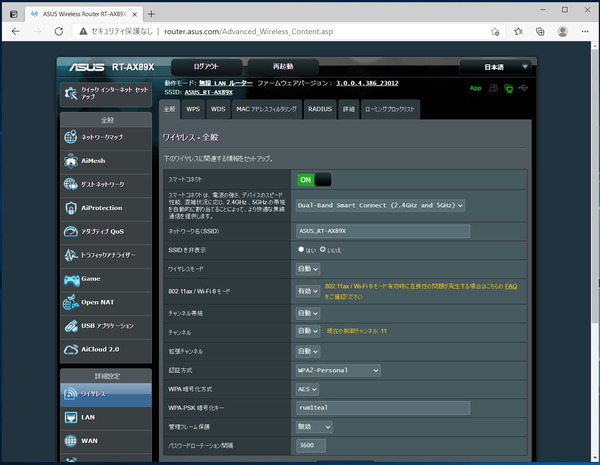The height and width of the screenshot is (465, 600).
Task: Open the Adaptive QoS gauge icon
Action: pos(71,232)
